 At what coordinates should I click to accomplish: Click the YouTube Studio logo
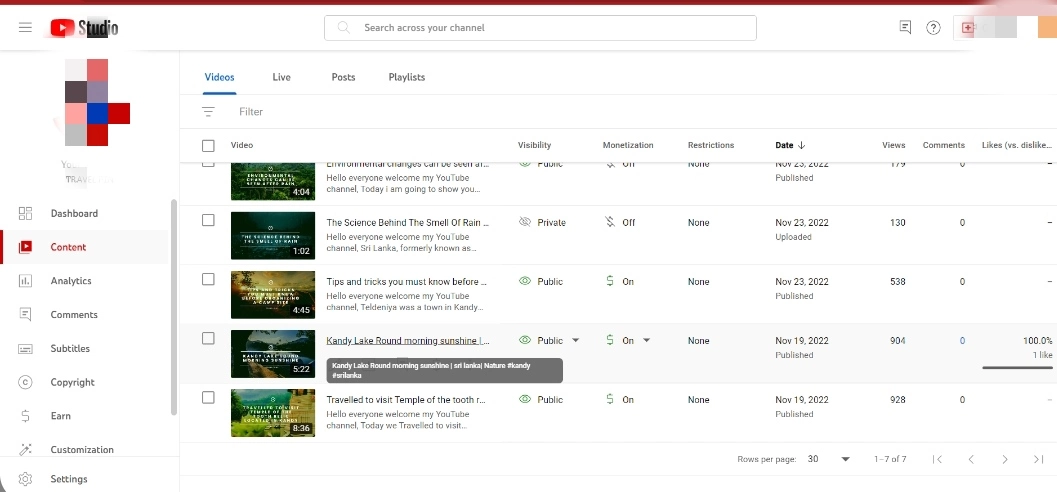pos(84,28)
